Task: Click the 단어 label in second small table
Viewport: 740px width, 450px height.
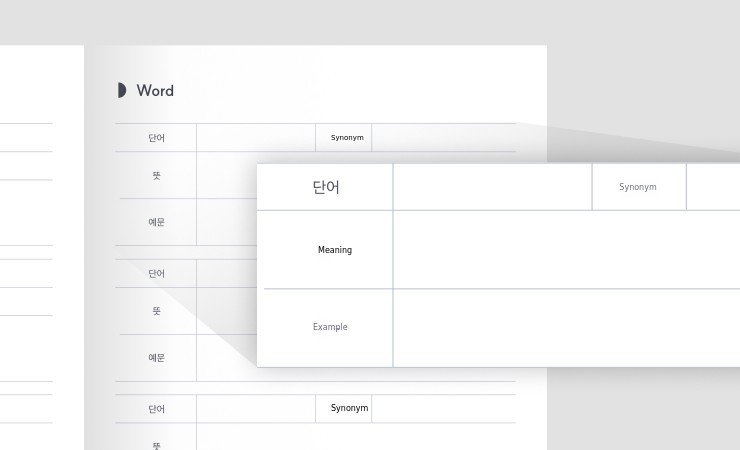Action: pyautogui.click(x=157, y=273)
